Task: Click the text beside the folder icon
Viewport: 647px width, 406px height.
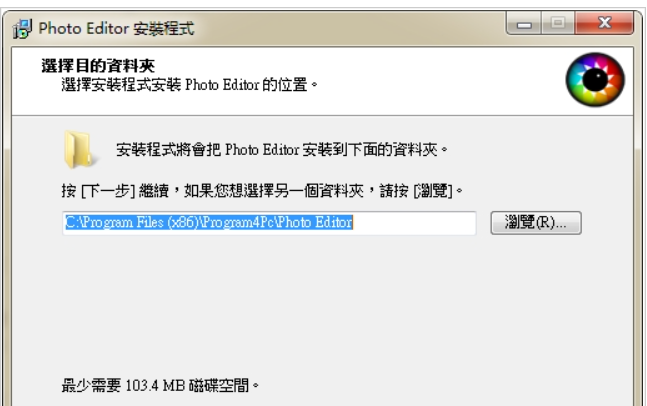Action: coord(282,149)
